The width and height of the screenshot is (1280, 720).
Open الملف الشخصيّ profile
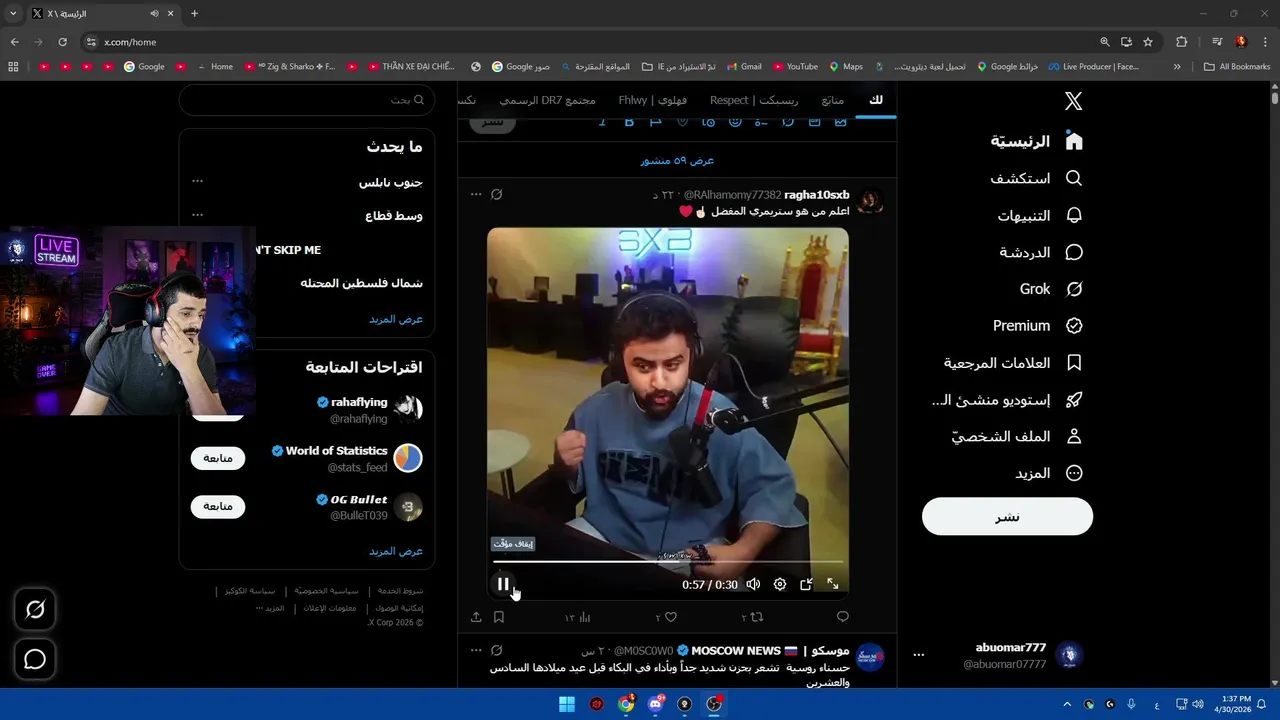(x=1017, y=437)
